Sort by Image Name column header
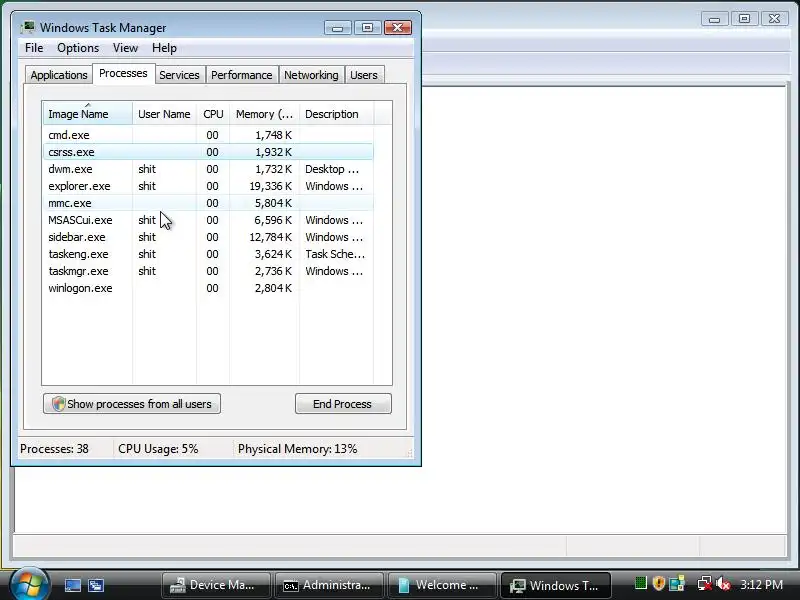 pos(88,114)
